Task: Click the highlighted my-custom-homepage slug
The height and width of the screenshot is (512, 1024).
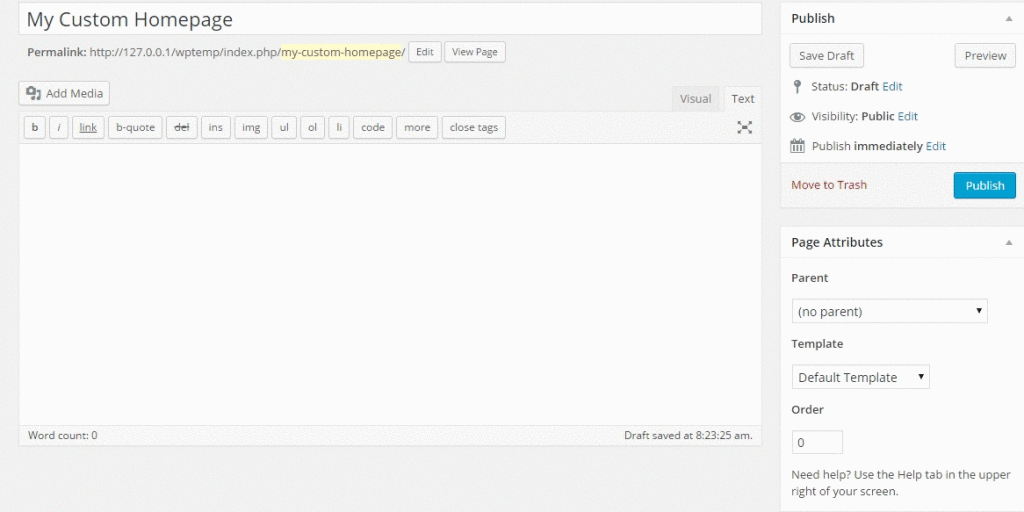Action: click(x=342, y=52)
